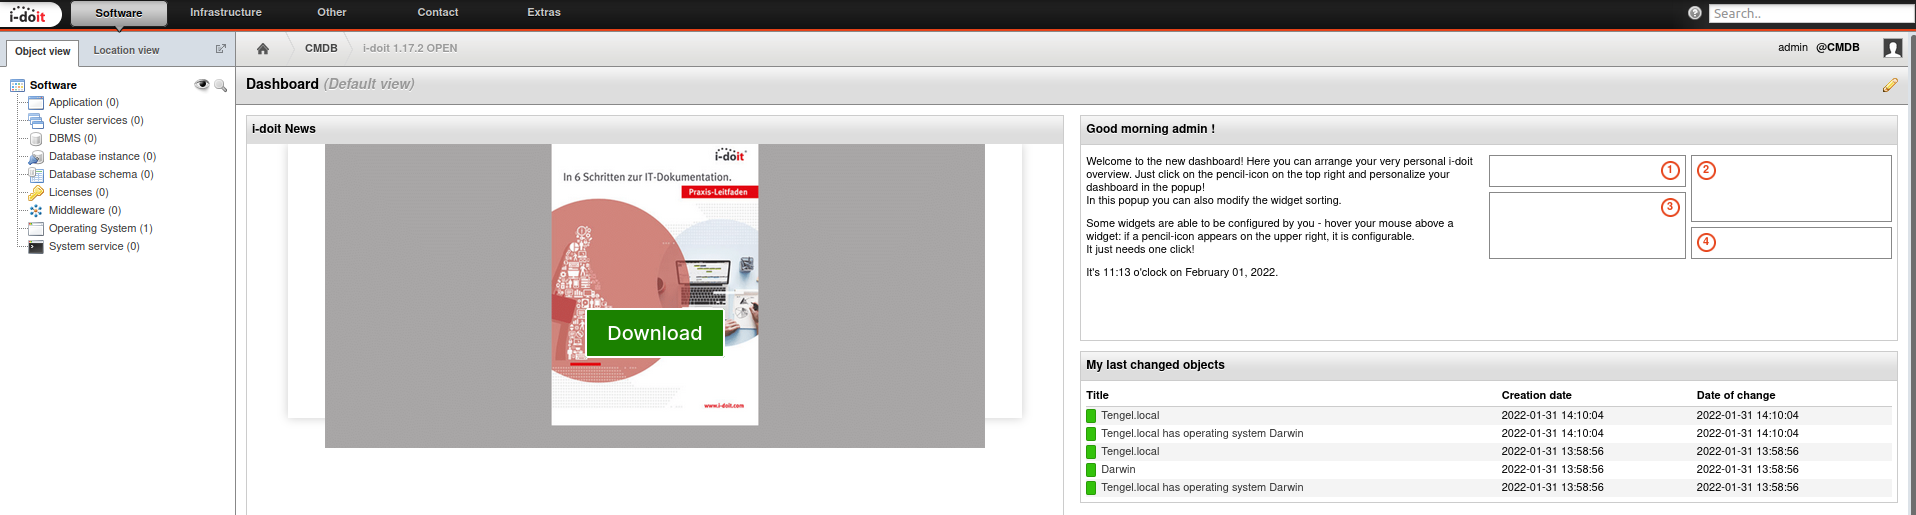Click the i-doit logo
This screenshot has height=515, width=1916.
(x=29, y=14)
